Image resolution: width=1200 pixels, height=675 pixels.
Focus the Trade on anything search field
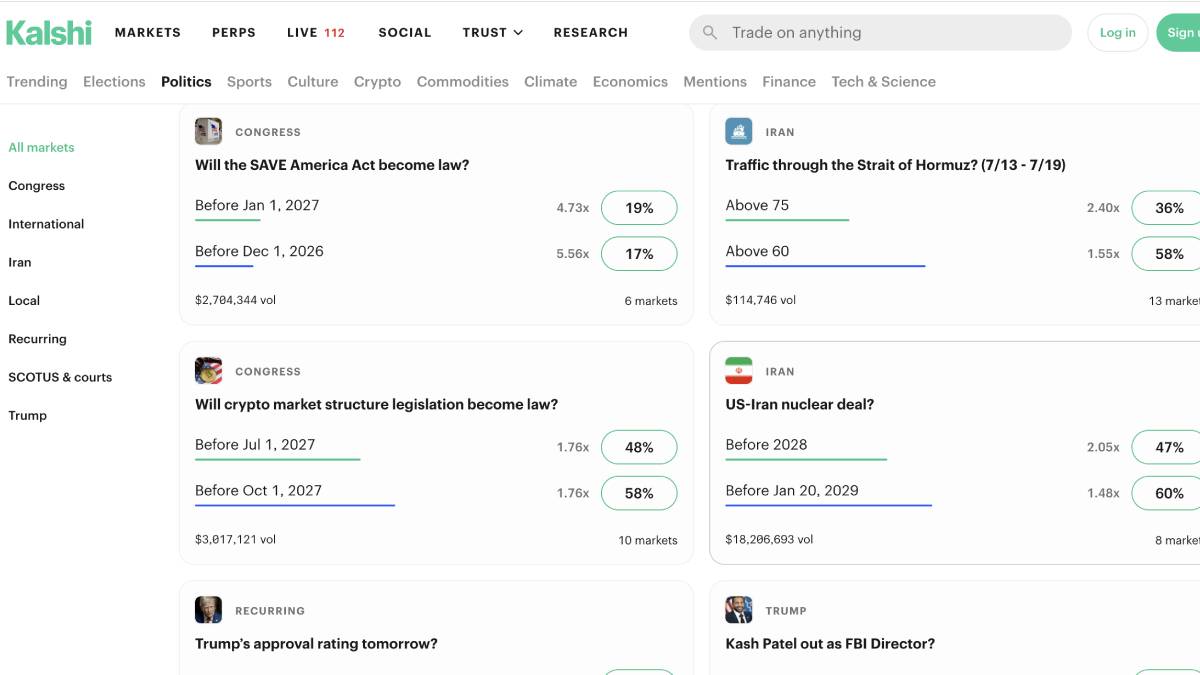(880, 33)
